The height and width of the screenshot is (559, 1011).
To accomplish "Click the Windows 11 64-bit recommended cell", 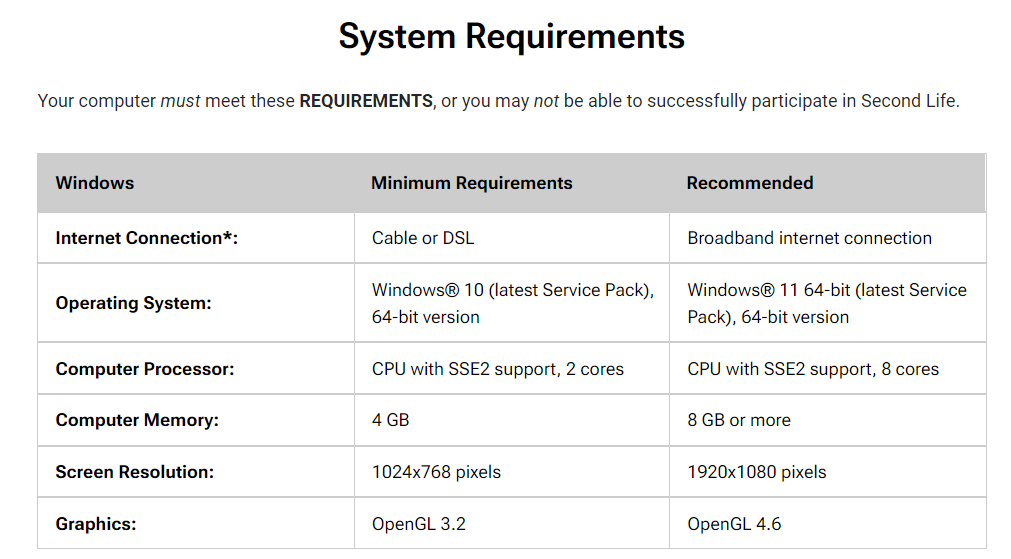I will click(827, 303).
